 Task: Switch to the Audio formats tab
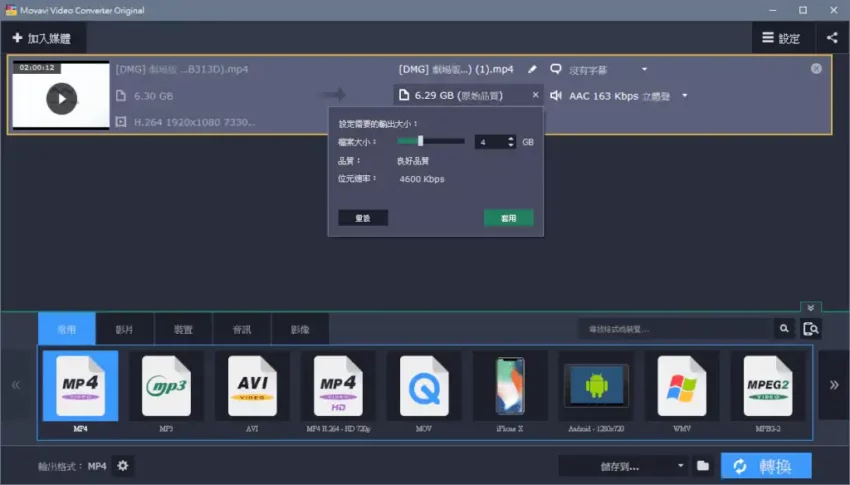pos(242,329)
